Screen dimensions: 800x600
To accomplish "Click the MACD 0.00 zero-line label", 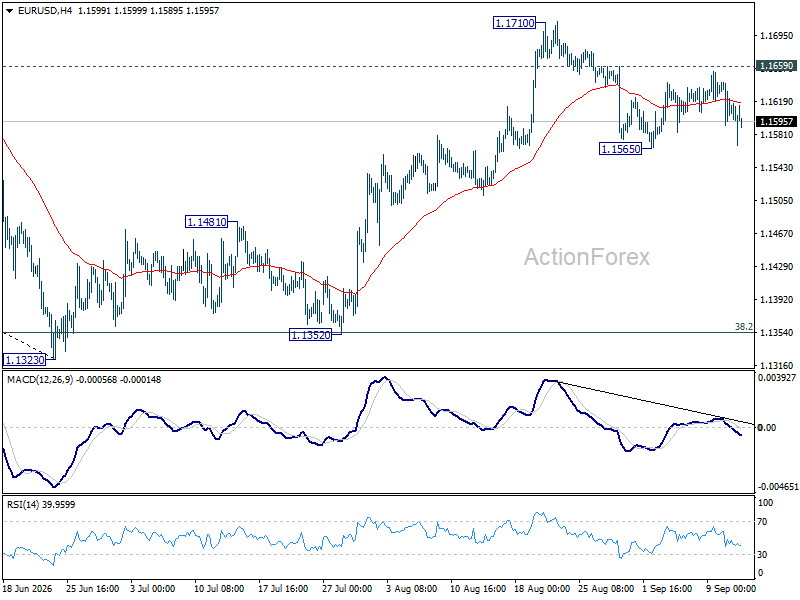I will 767,428.
